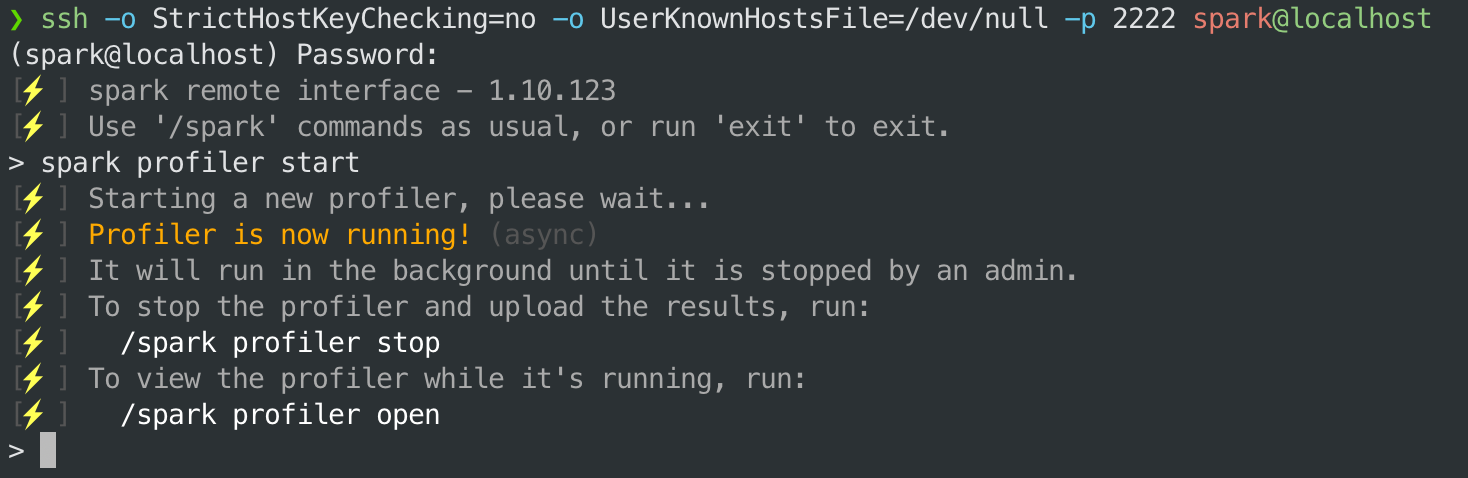This screenshot has width=1468, height=478.
Task: Click the lightning icon before "It will run in the background"
Action: (x=33, y=271)
